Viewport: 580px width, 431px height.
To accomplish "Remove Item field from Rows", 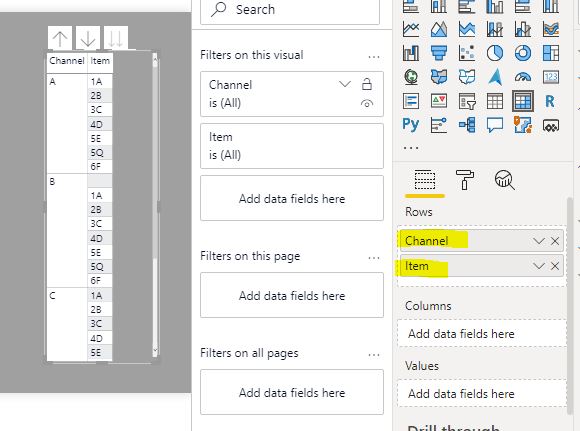I will pos(555,266).
